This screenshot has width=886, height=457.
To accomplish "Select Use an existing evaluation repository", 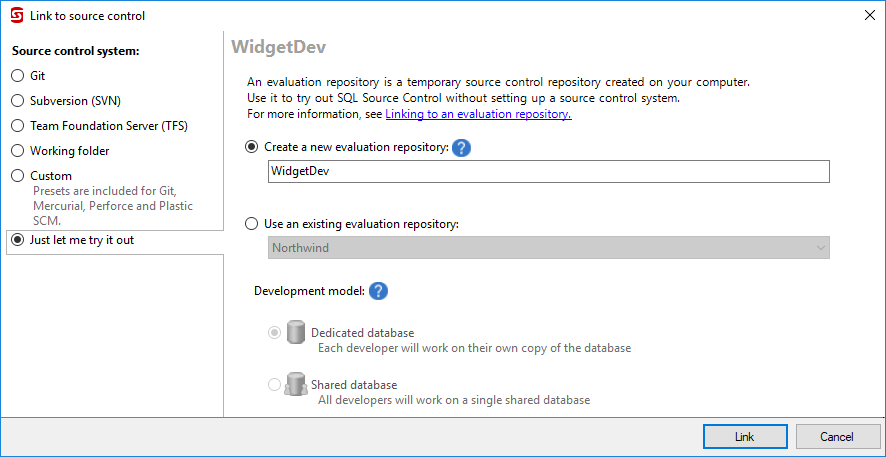I will click(x=252, y=224).
